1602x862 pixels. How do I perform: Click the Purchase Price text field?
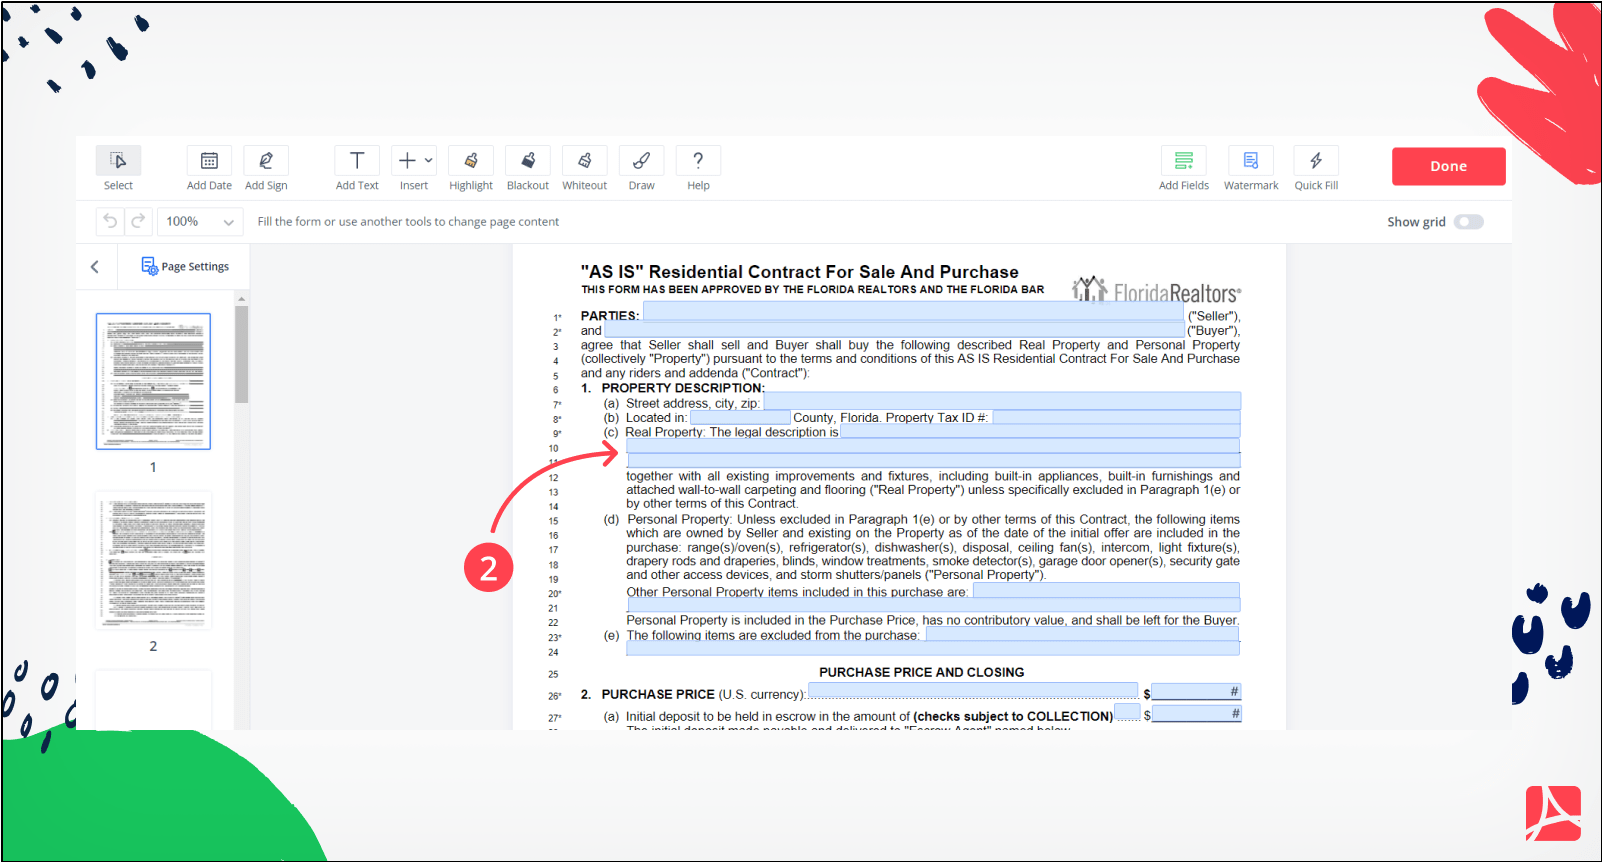[x=973, y=691]
